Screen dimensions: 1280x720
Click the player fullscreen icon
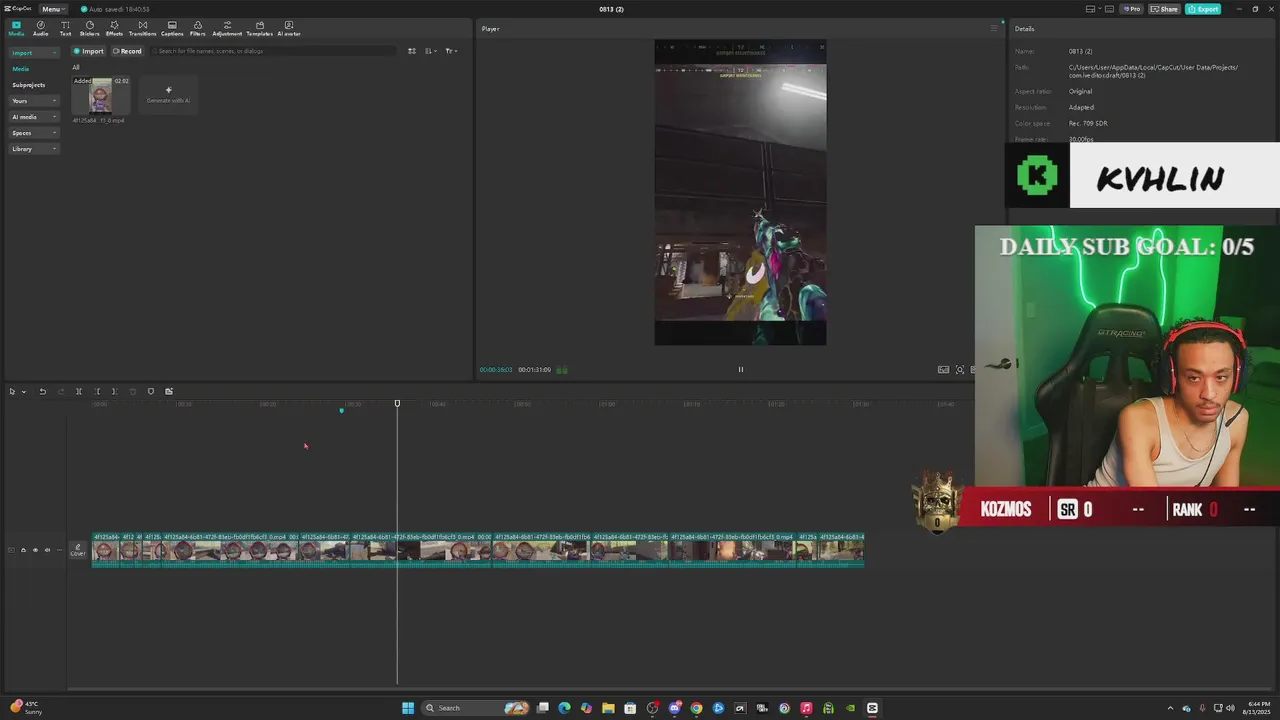pyautogui.click(x=960, y=369)
